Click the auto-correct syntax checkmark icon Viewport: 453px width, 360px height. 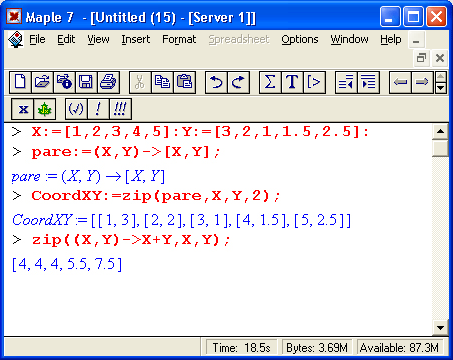tap(76, 109)
